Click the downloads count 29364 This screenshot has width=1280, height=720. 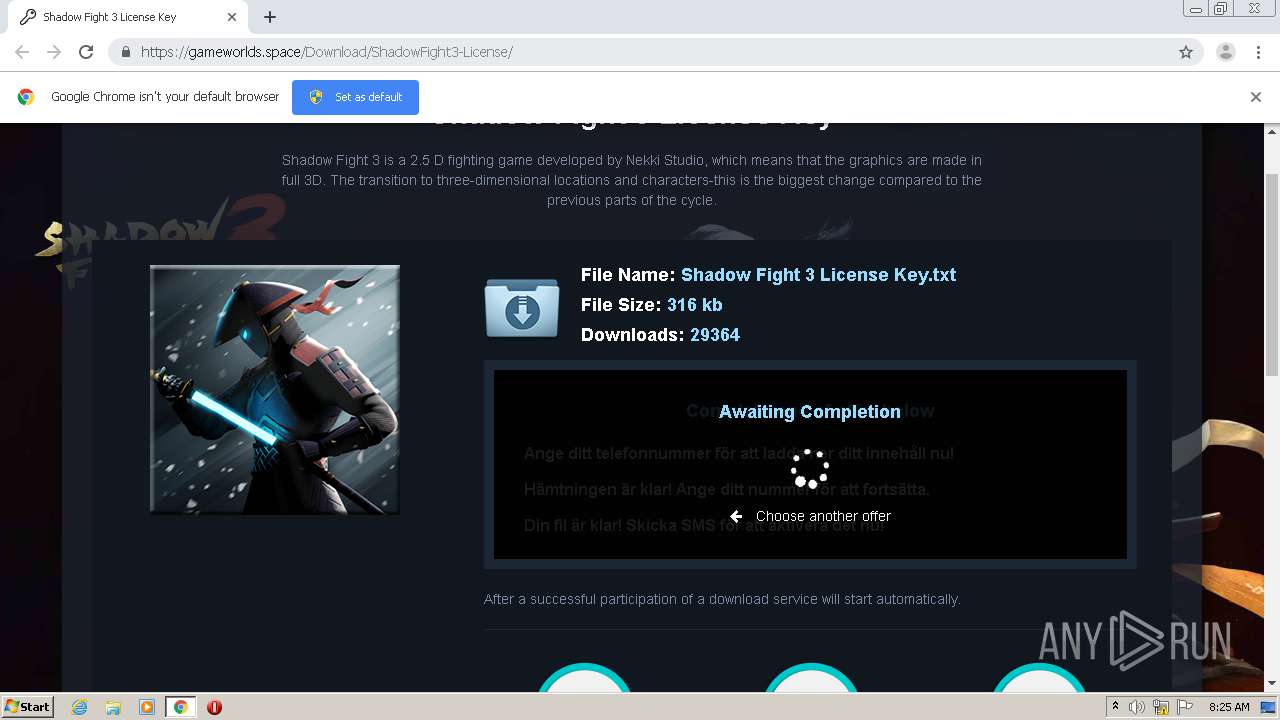point(715,335)
